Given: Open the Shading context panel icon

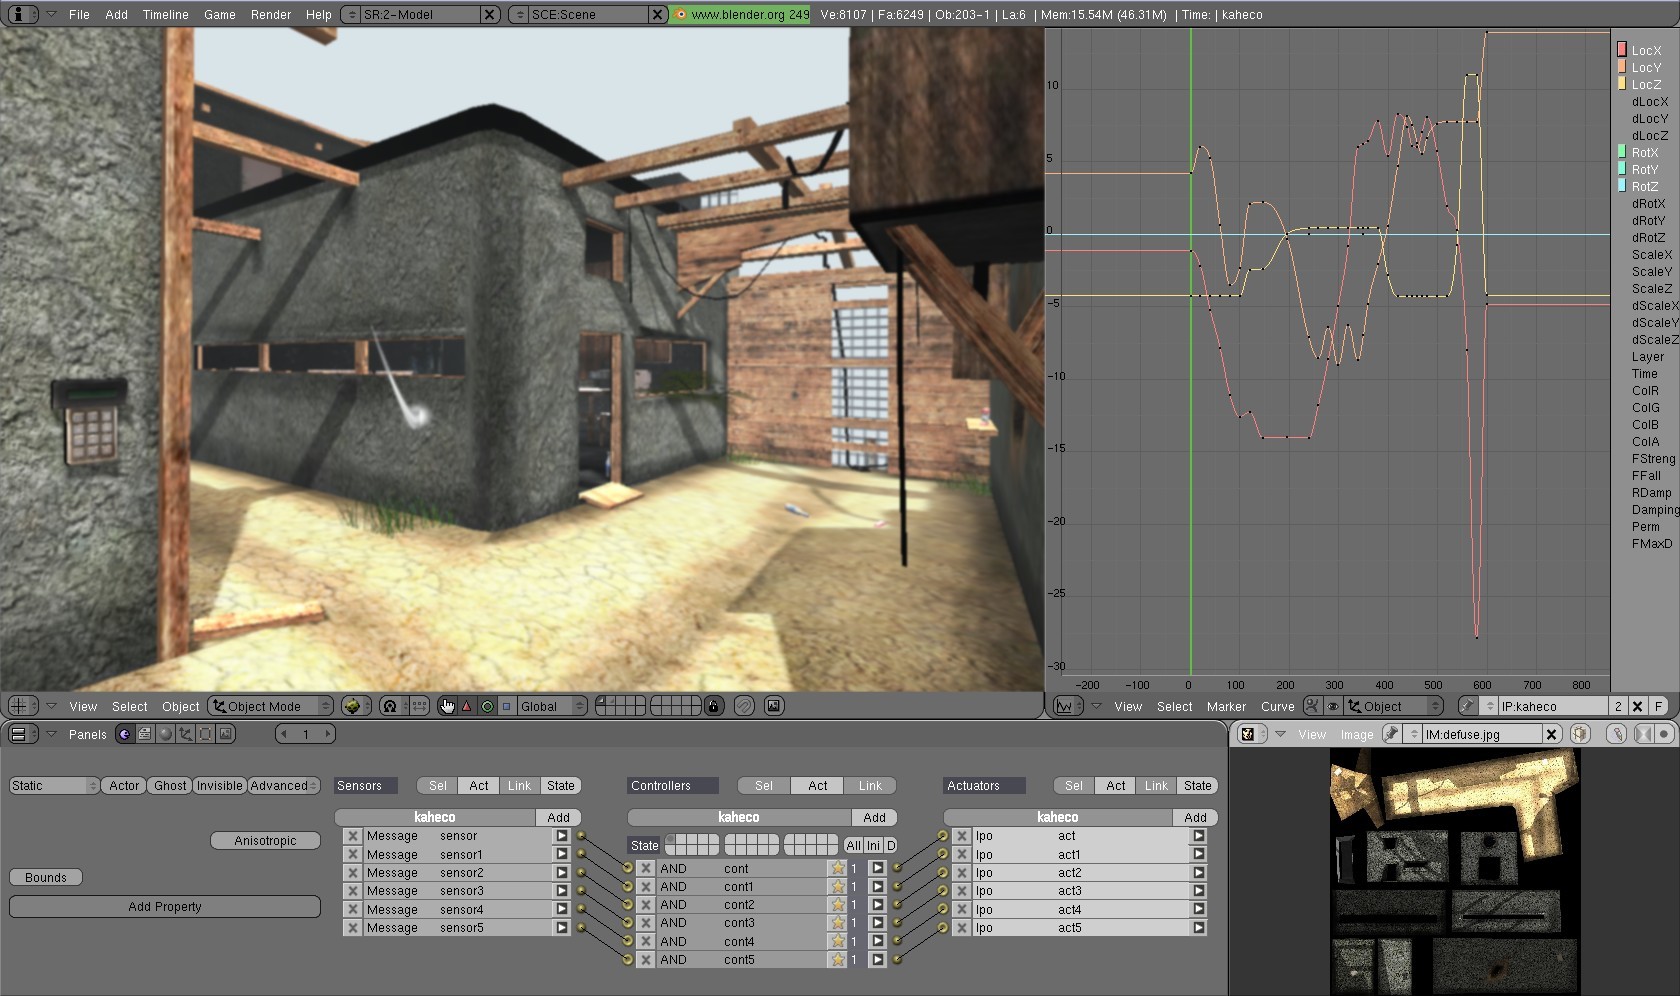Looking at the screenshot, I should pos(165,734).
